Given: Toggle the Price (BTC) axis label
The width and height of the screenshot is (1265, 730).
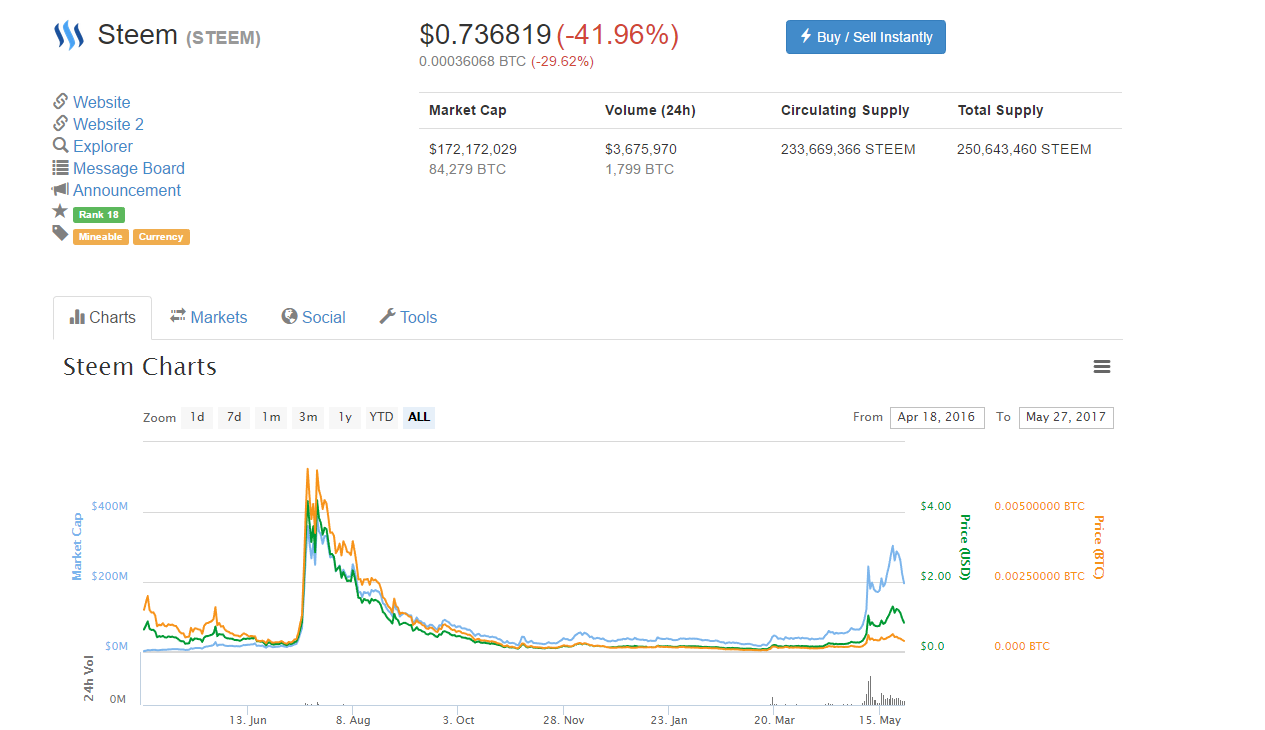Looking at the screenshot, I should pyautogui.click(x=1098, y=548).
